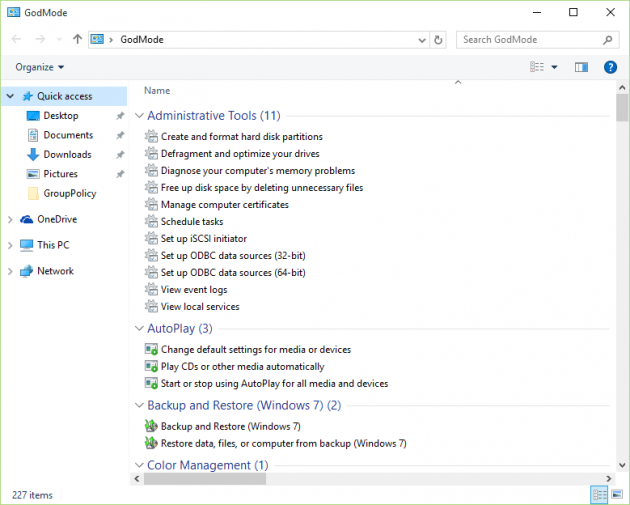Screen dimensions: 630x505
Task: Select OneDrive in navigation pane
Action: point(57,219)
